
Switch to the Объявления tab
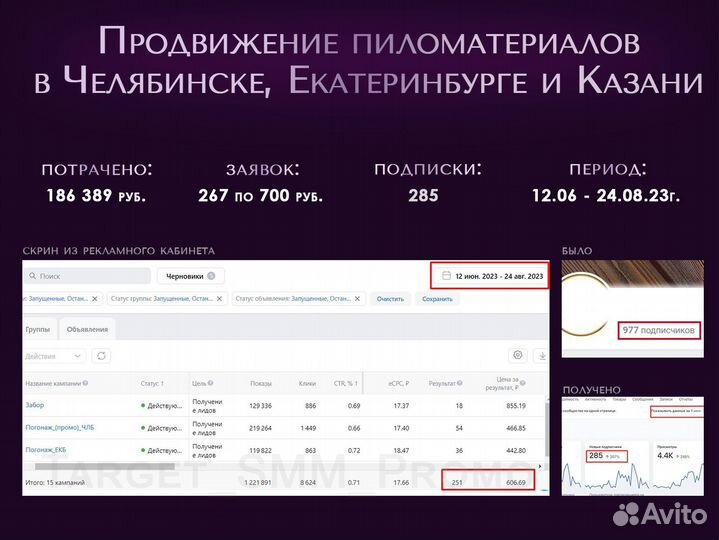pyautogui.click(x=87, y=329)
